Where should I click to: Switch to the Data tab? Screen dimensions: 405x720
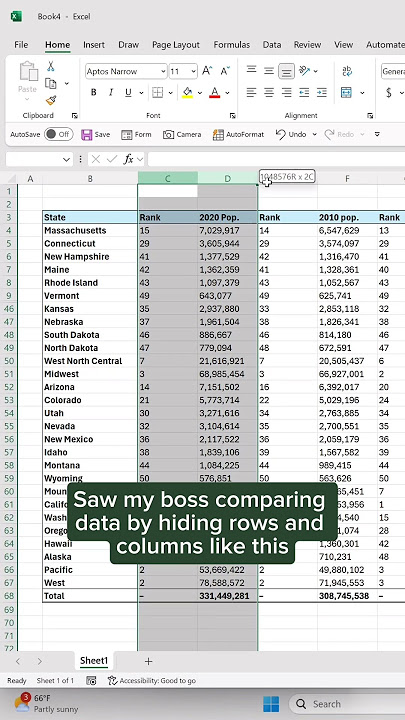coord(272,45)
